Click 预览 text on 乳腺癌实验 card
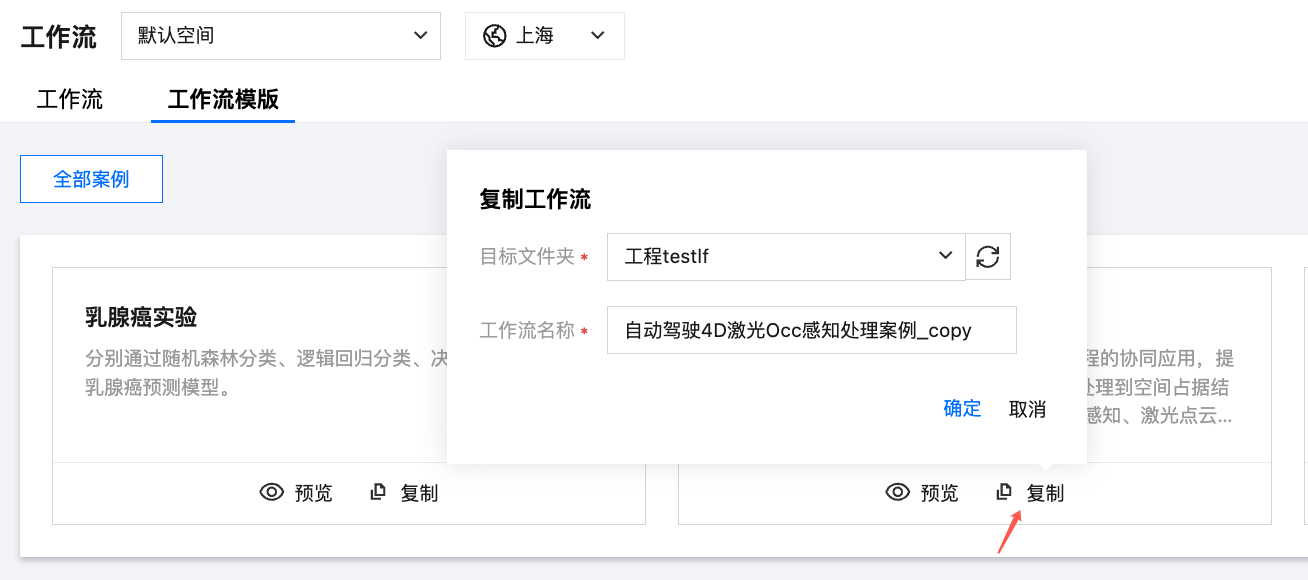 (x=314, y=493)
